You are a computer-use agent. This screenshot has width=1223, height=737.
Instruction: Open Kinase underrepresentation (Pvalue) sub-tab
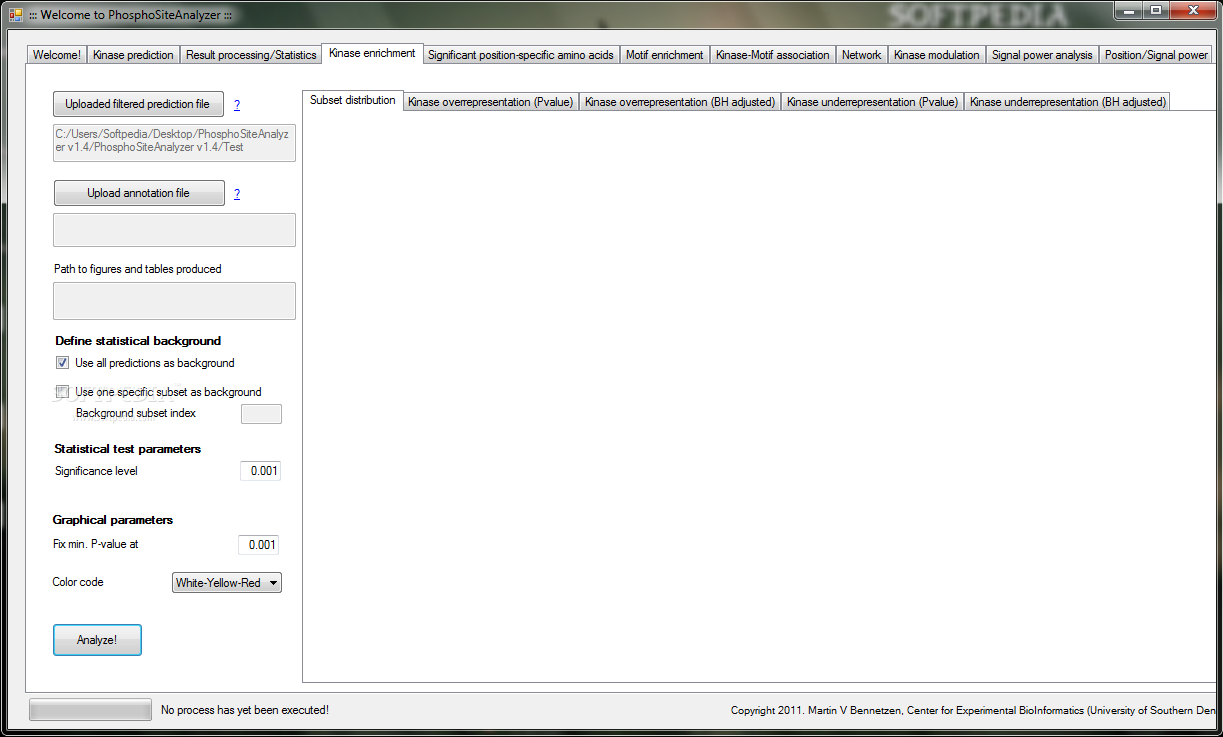coord(873,102)
